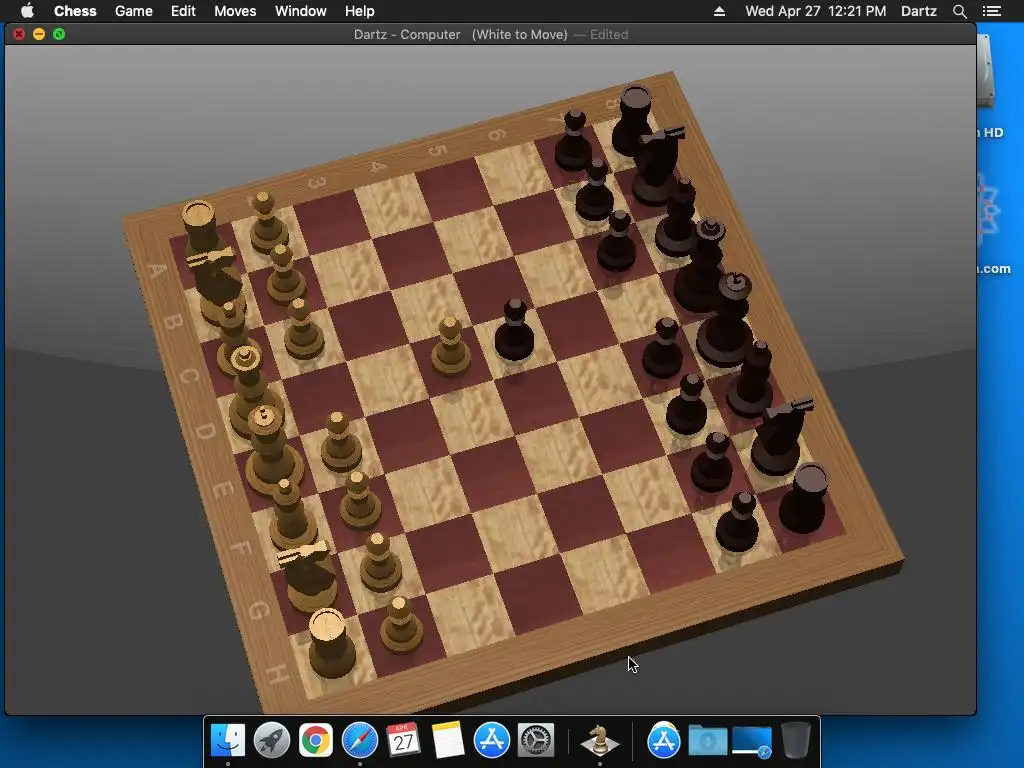Select the black pawn on d5

[x=515, y=331]
